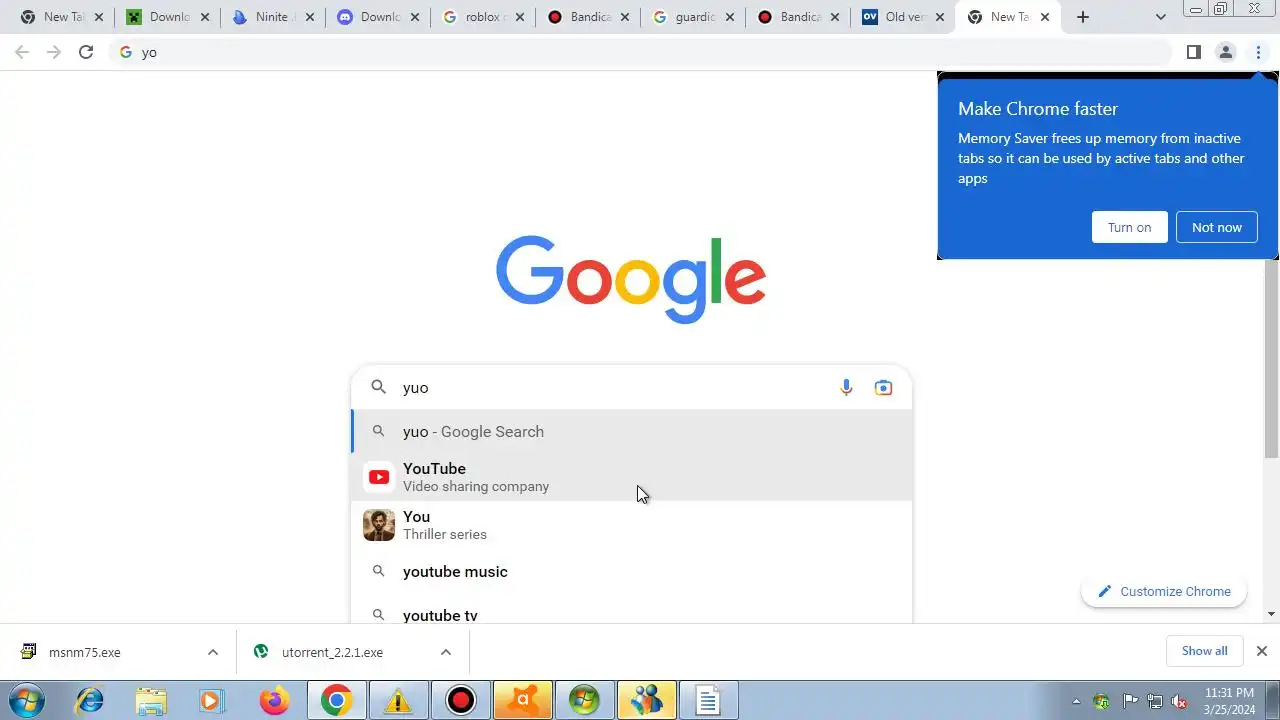Select 'You' thriller series suggestion
This screenshot has width=1280, height=720.
coord(632,525)
